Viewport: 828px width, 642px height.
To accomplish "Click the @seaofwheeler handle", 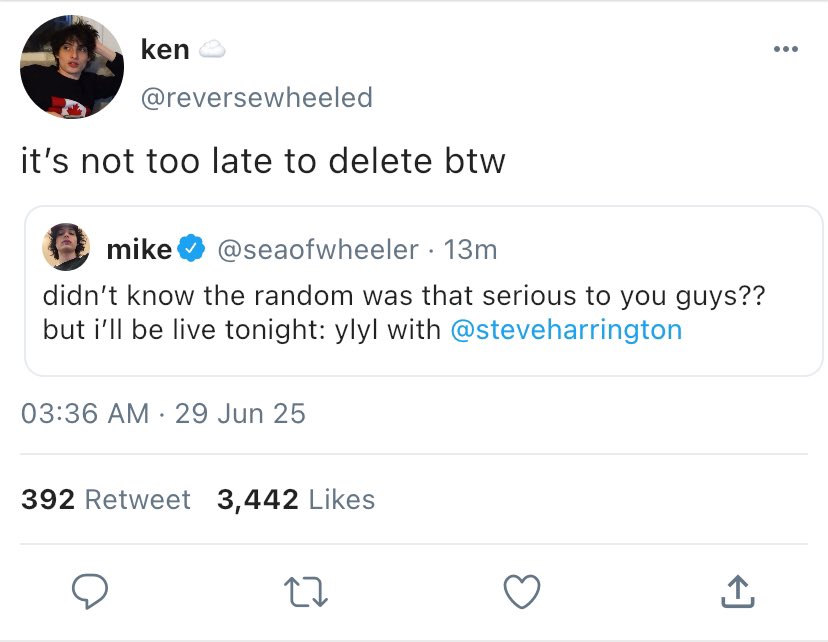I will tap(317, 249).
